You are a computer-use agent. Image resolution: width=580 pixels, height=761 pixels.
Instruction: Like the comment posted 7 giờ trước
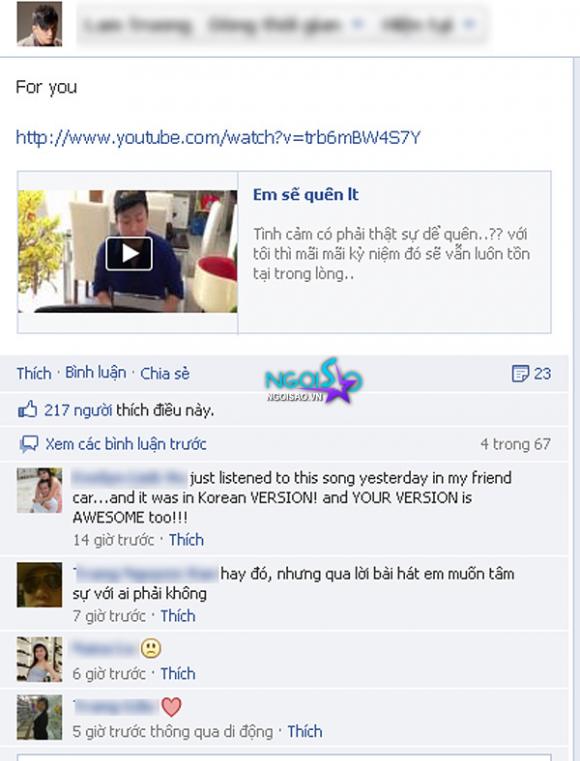coord(178,616)
